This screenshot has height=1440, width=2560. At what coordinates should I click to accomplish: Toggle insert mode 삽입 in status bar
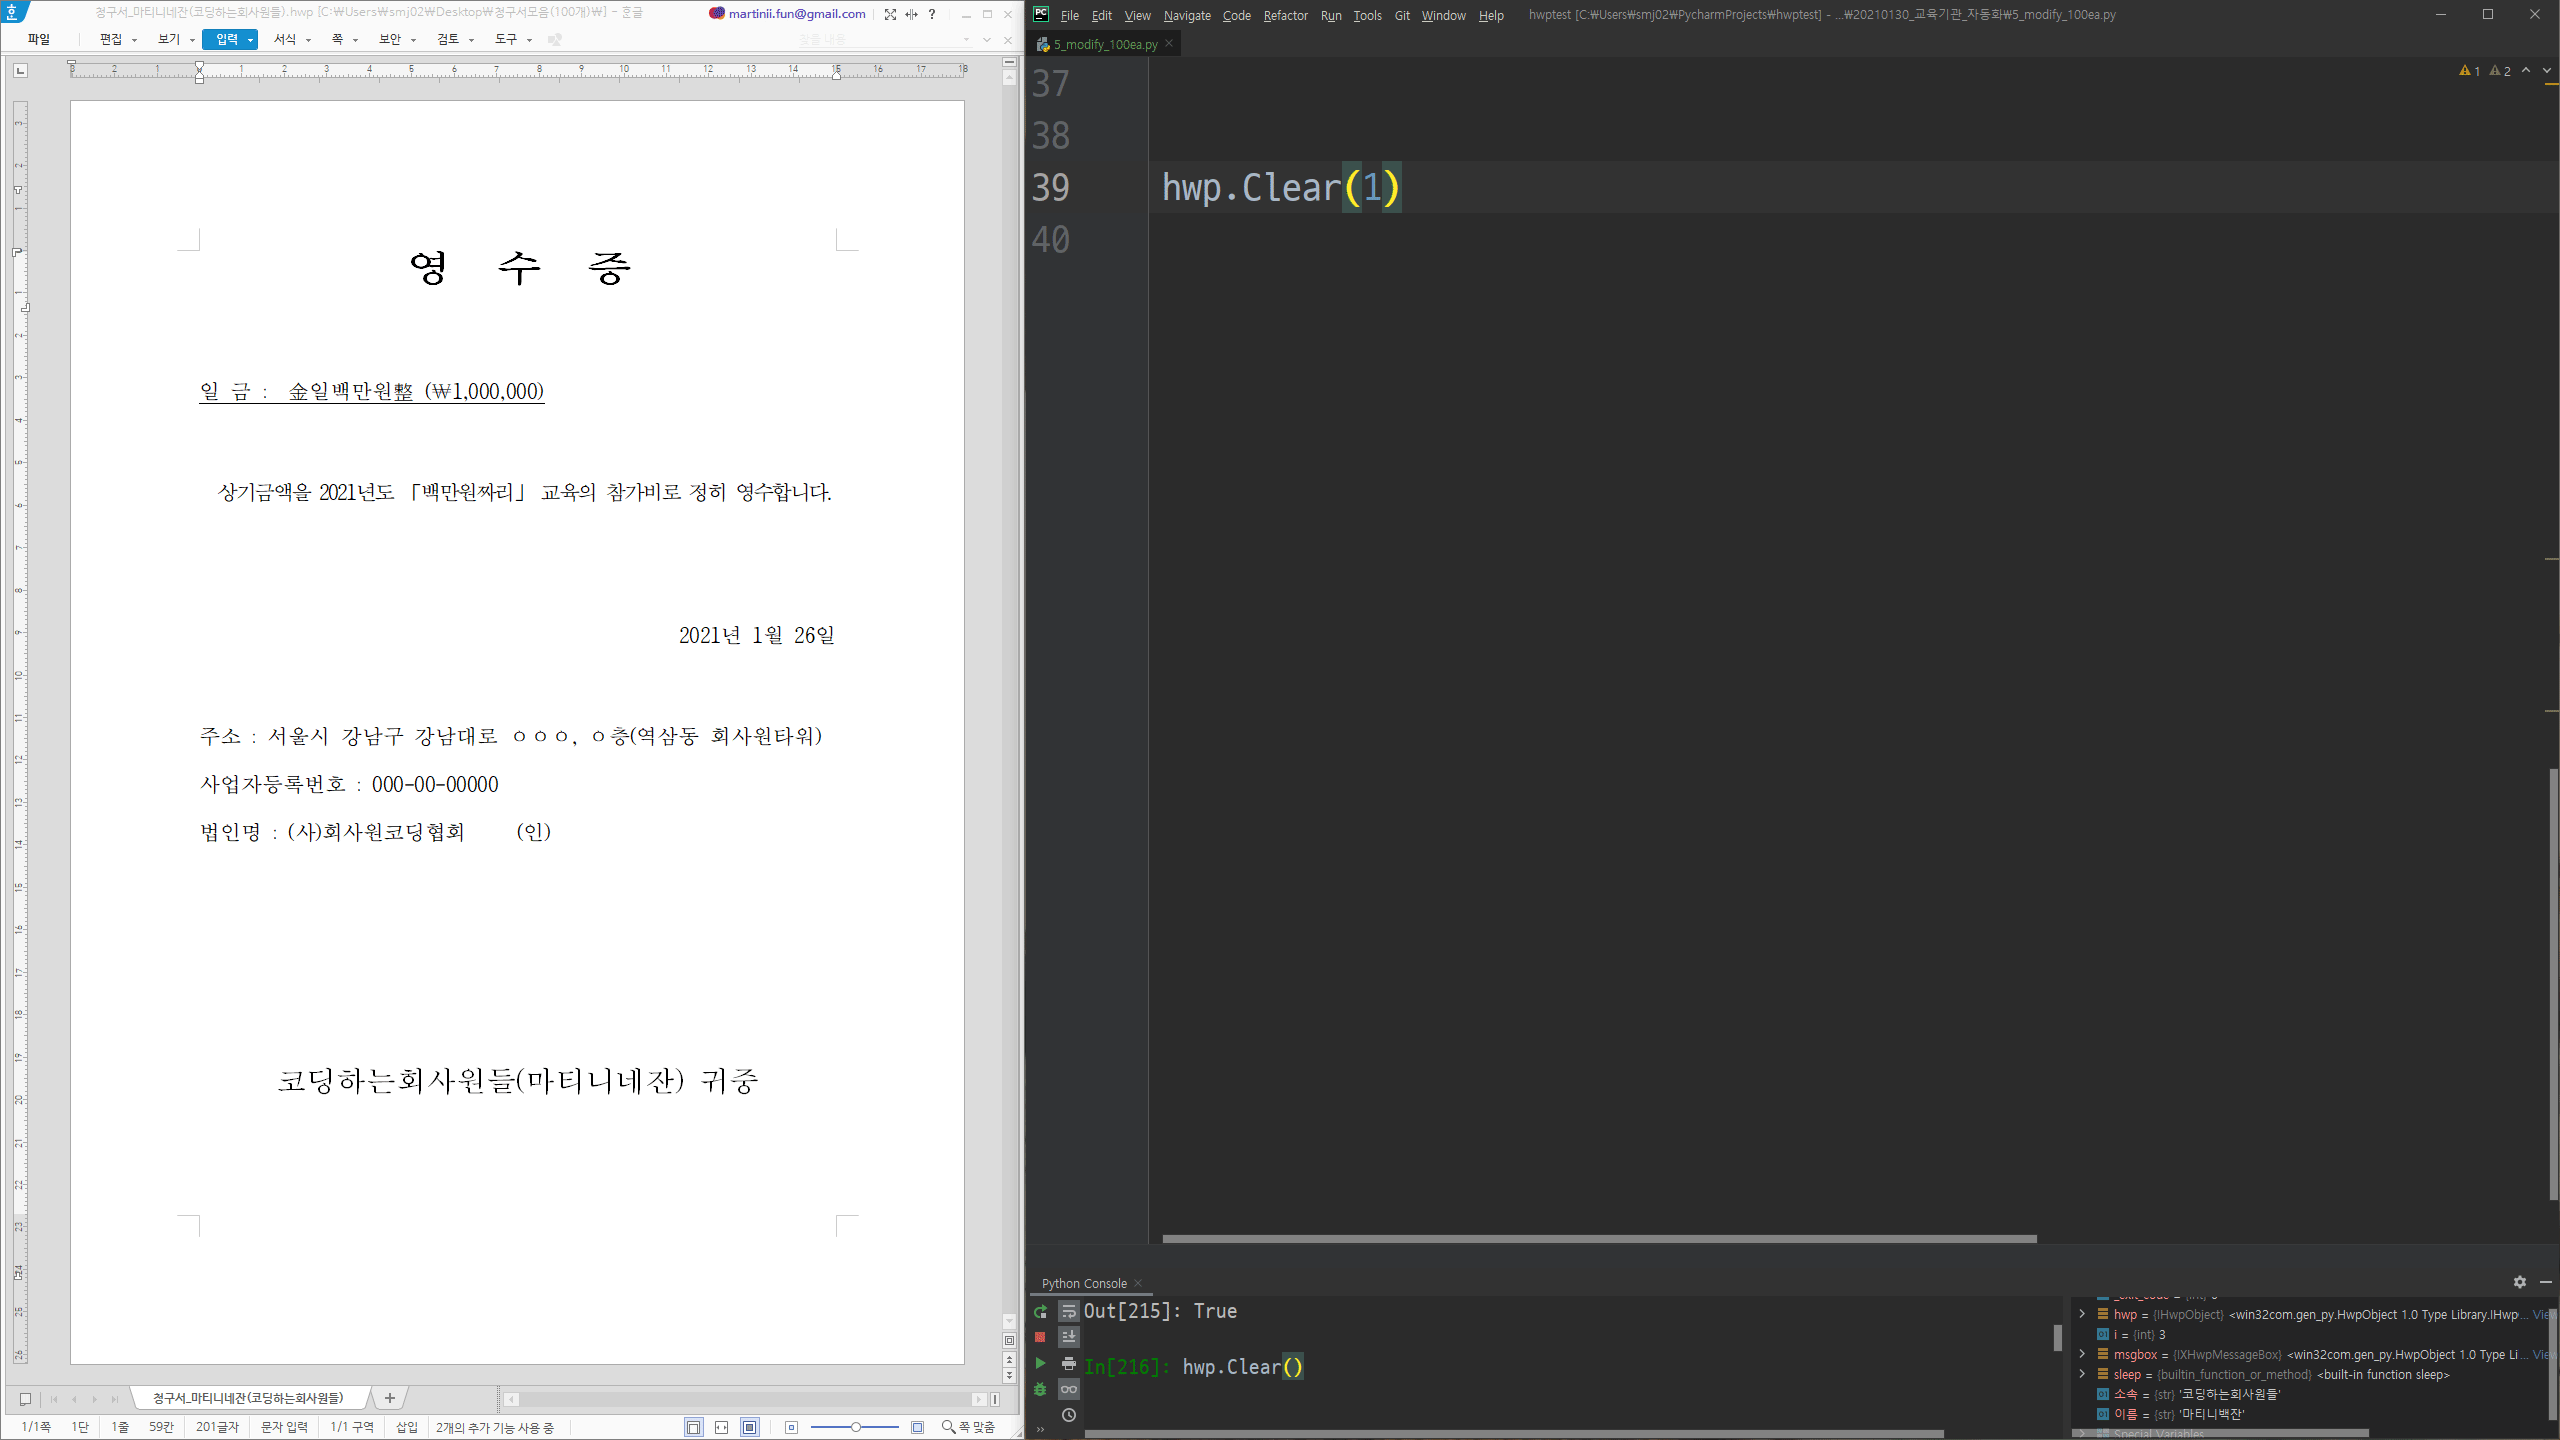(406, 1427)
